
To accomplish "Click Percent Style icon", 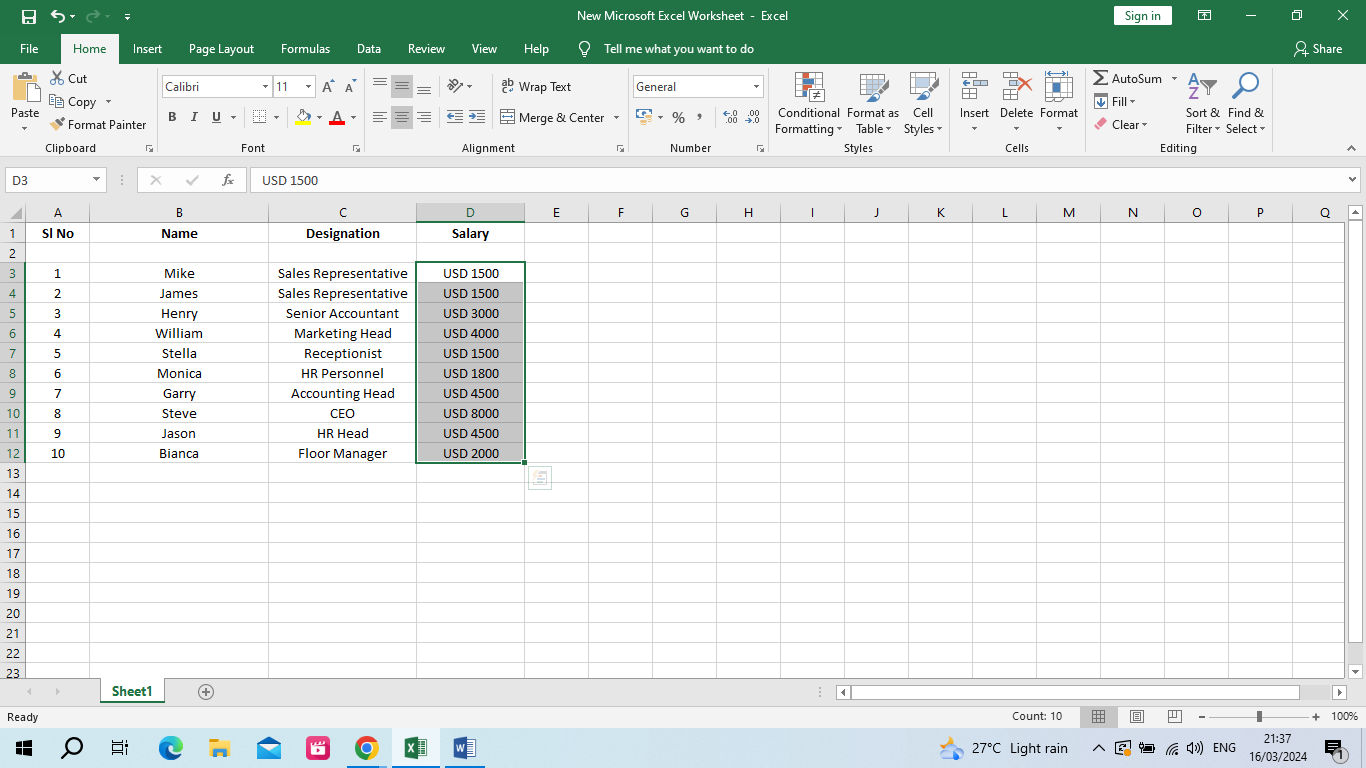I will point(678,118).
